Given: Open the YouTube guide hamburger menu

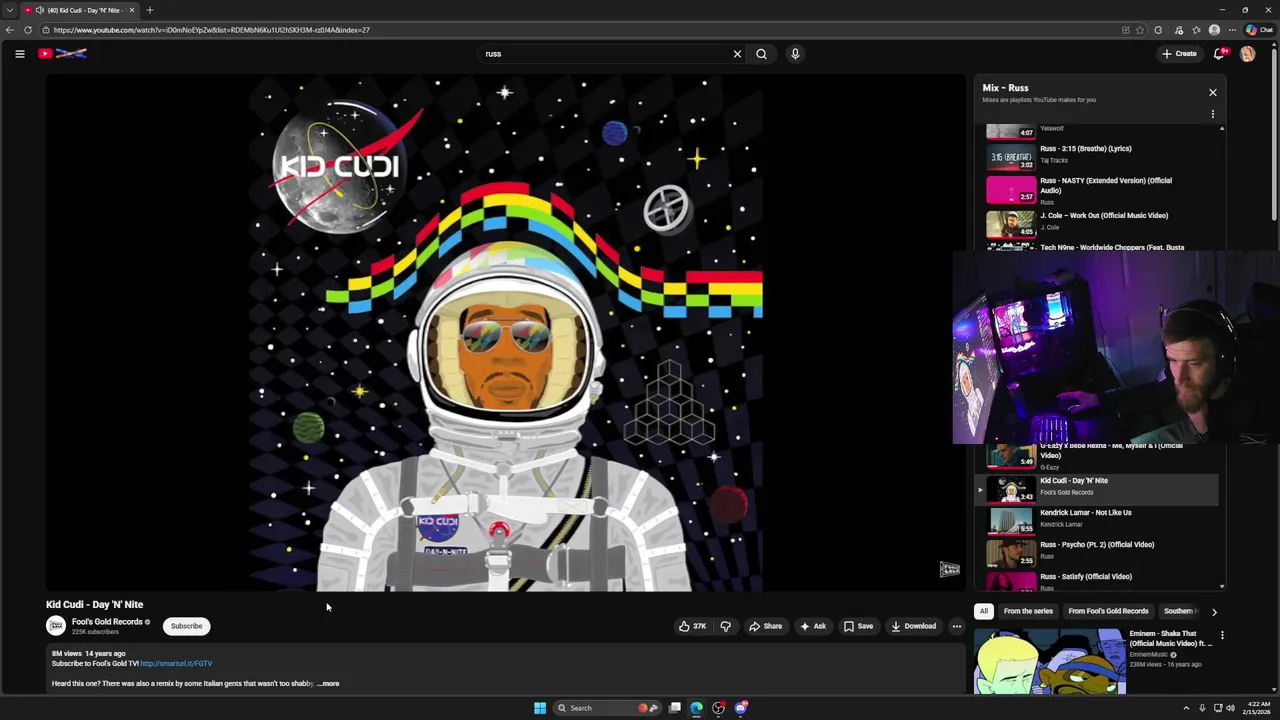Looking at the screenshot, I should [x=19, y=54].
